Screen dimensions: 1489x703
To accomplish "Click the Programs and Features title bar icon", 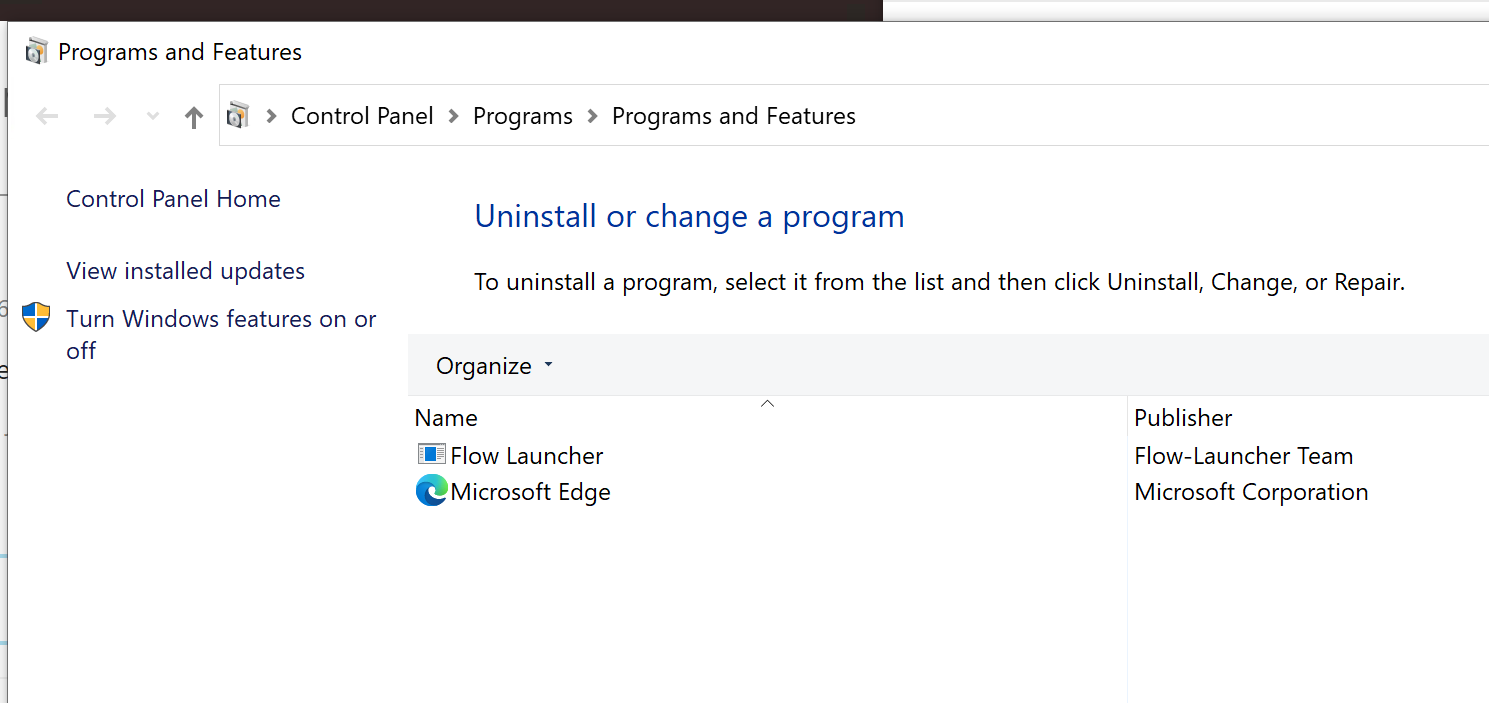I will click(x=37, y=52).
